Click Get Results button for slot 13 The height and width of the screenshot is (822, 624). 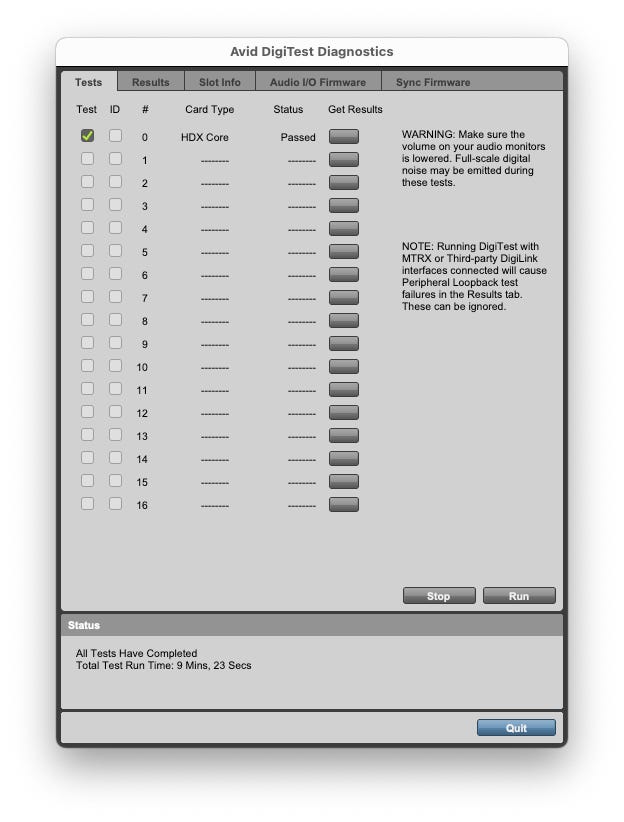coord(344,435)
